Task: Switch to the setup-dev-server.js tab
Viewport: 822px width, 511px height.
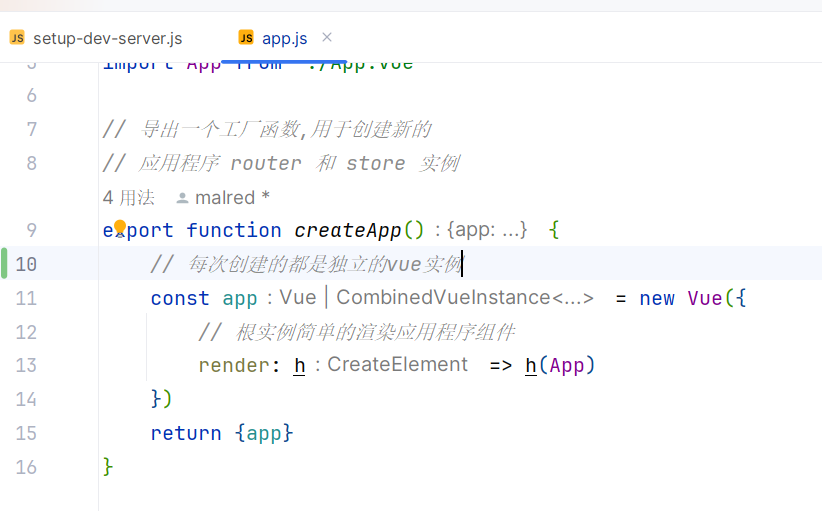Action: (107, 39)
